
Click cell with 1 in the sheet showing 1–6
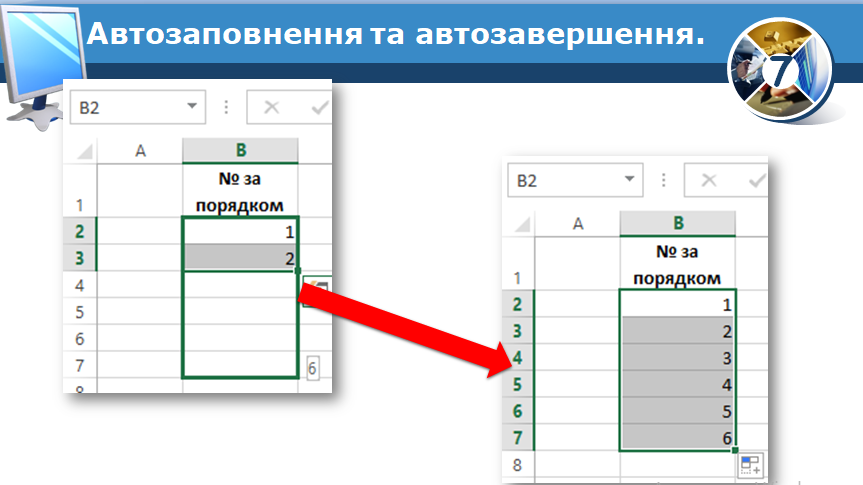pyautogui.click(x=678, y=304)
